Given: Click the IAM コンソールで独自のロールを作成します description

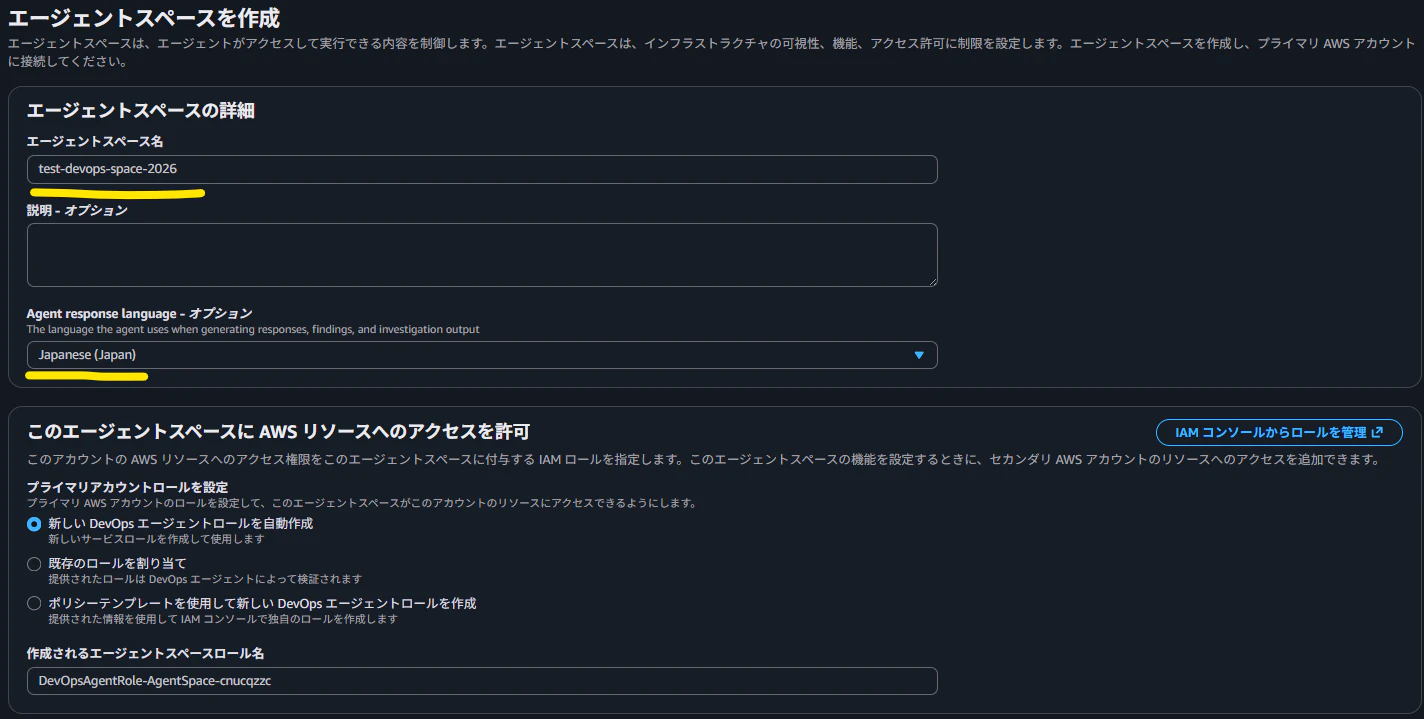Looking at the screenshot, I should [x=223, y=619].
